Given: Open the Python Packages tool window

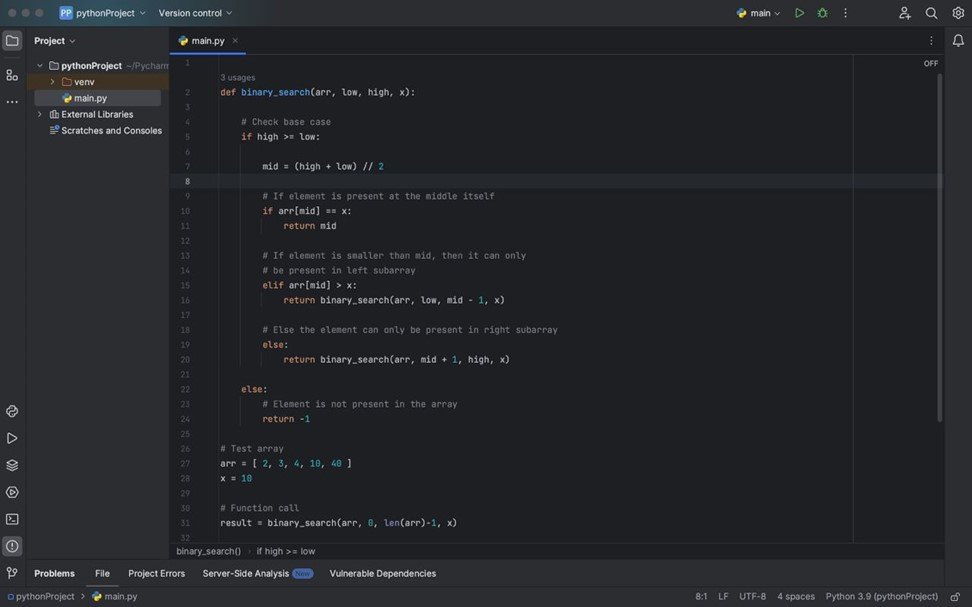Looking at the screenshot, I should click(x=12, y=411).
